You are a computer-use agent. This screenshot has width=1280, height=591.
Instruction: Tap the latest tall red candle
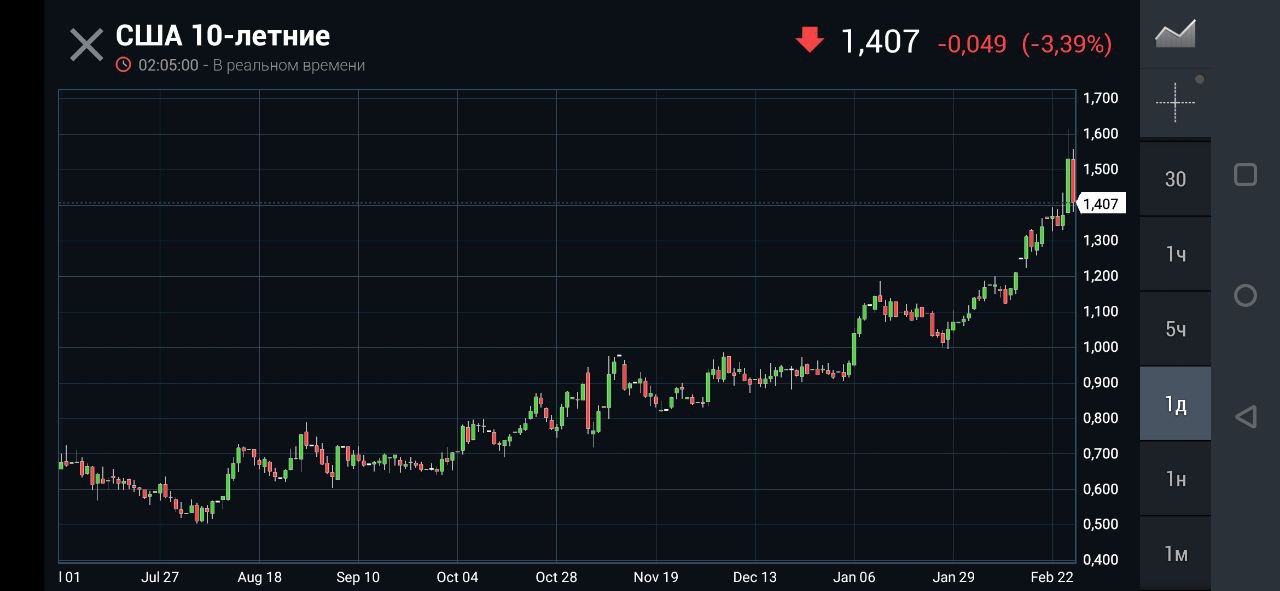tap(1072, 182)
